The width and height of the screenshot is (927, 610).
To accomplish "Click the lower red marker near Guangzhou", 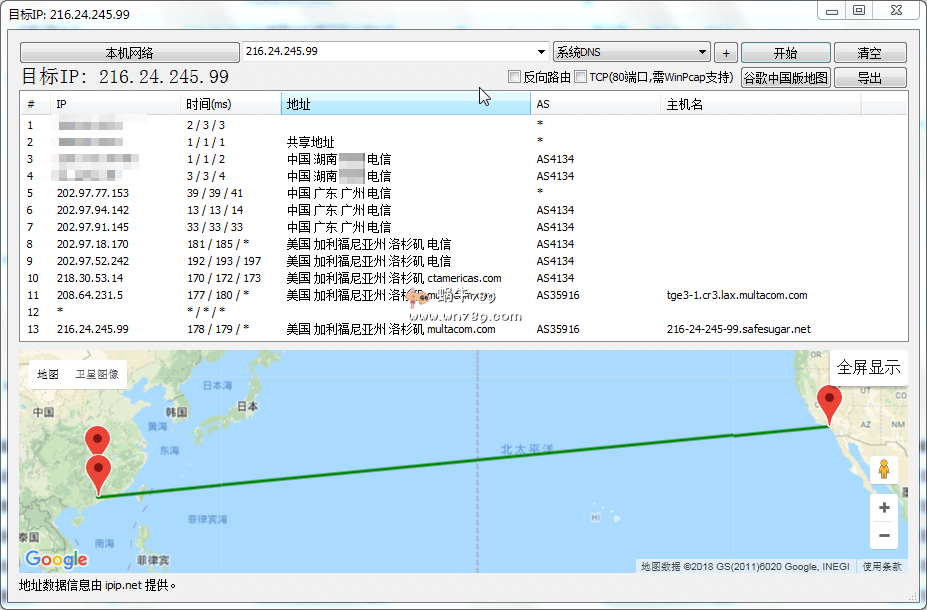I will [x=97, y=467].
